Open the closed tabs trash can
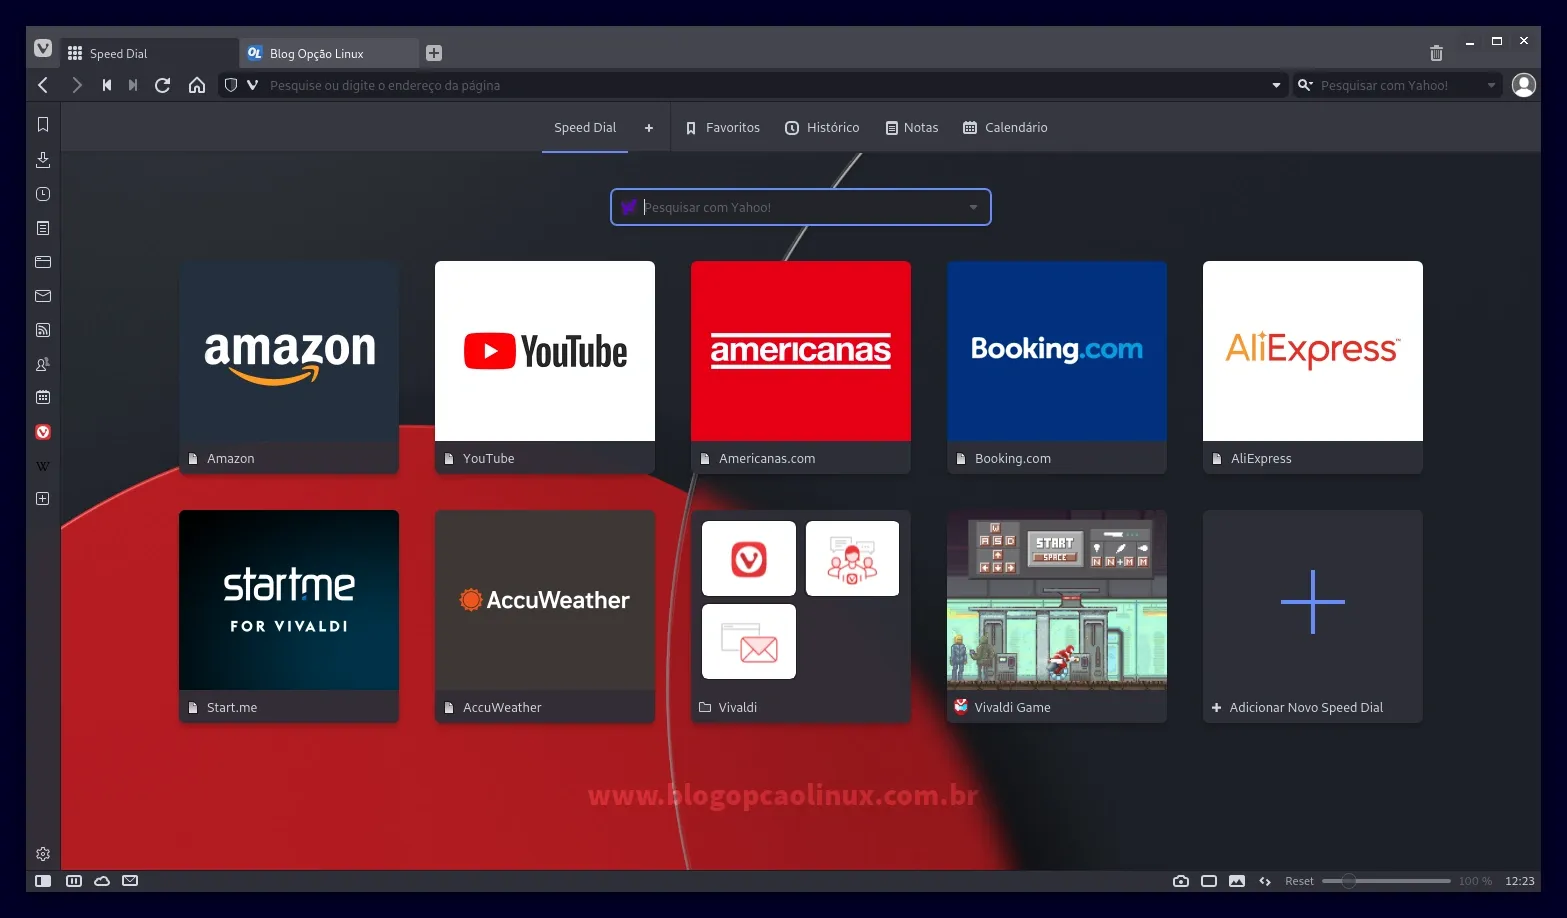 (x=1436, y=53)
